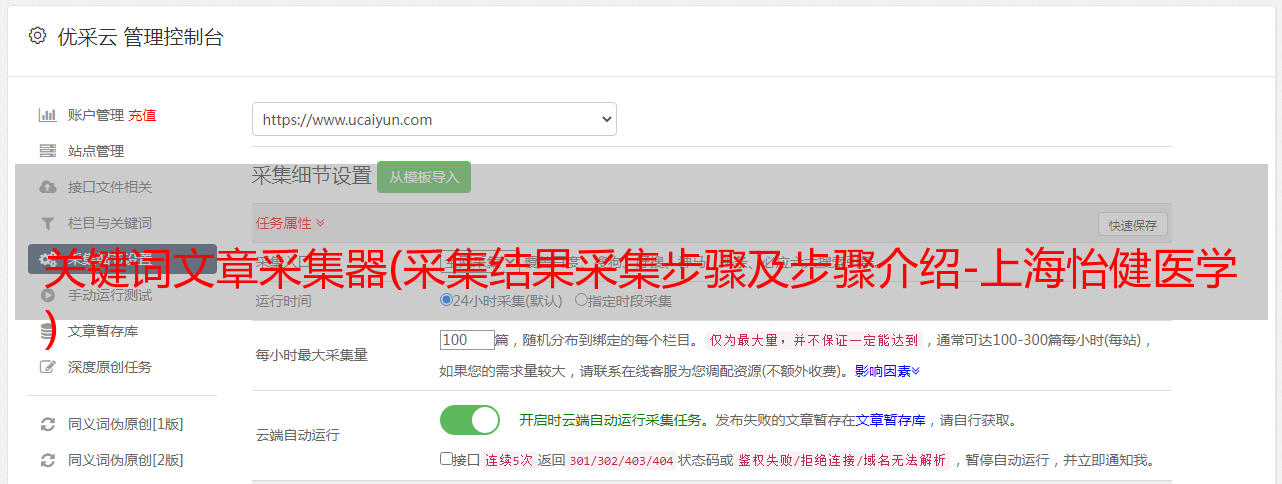Click the red 仅为最大量，并不保证一定能达到 note
Image resolution: width=1282 pixels, height=484 pixels.
[x=815, y=341]
